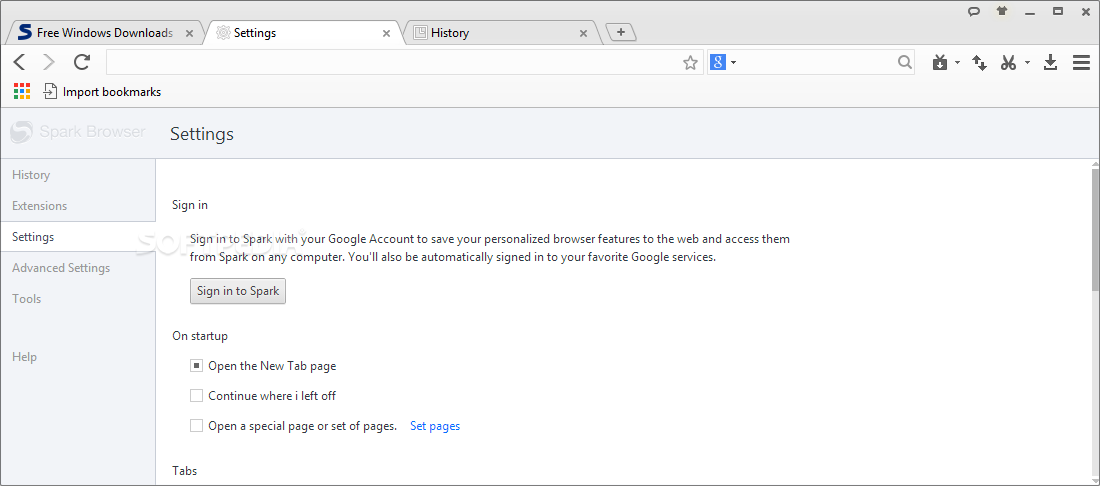
Task: Open Advanced Settings in the sidebar
Action: [x=61, y=267]
